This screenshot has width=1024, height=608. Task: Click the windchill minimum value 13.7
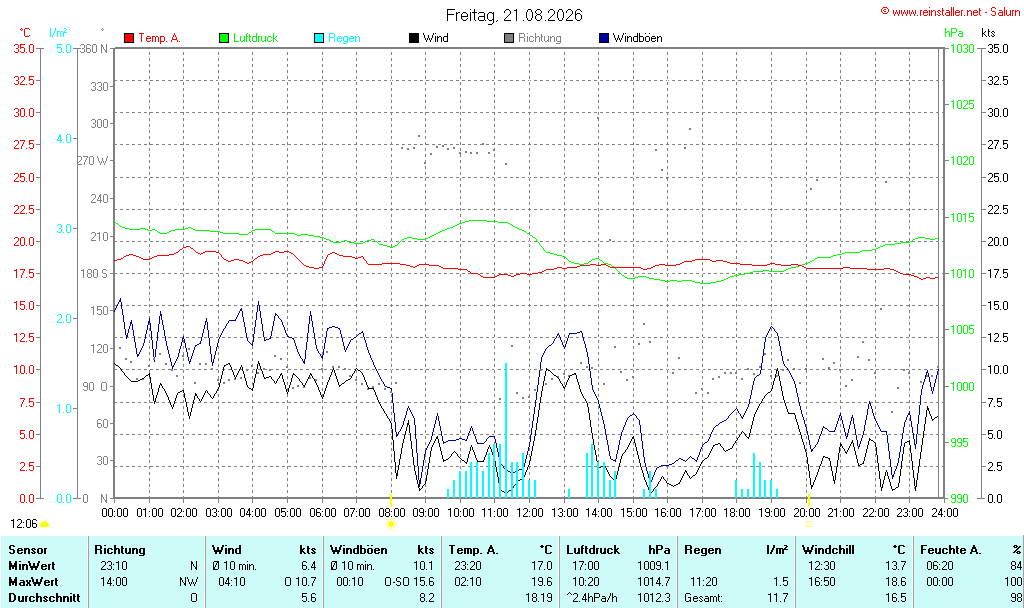pyautogui.click(x=895, y=566)
